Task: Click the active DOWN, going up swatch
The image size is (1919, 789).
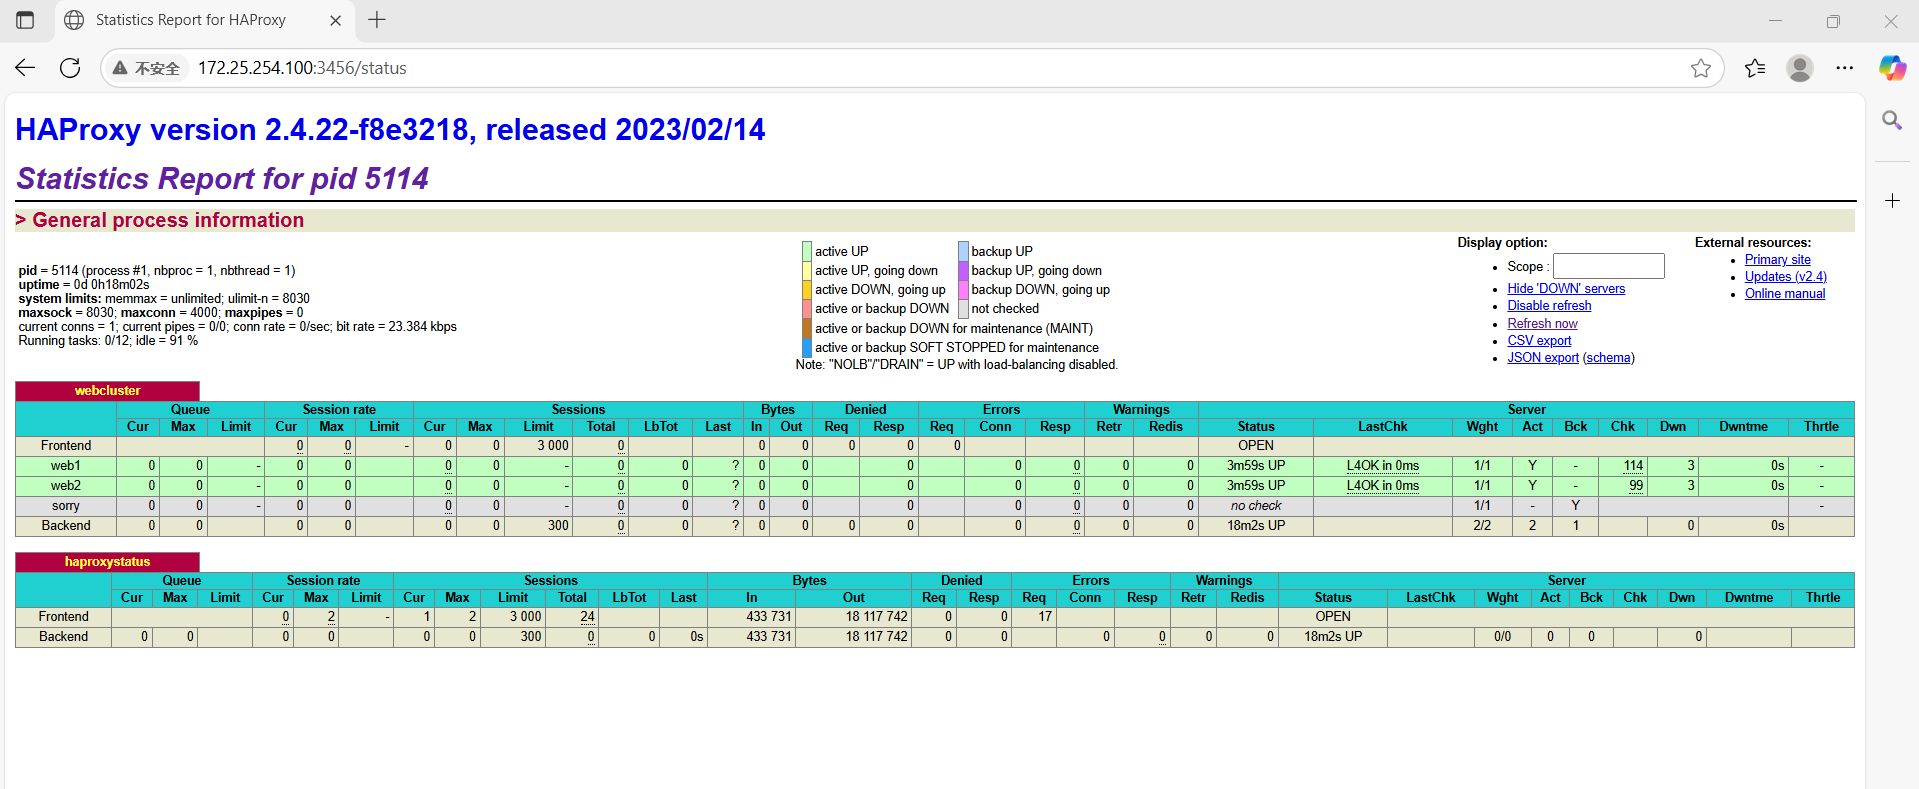Action: (x=806, y=290)
